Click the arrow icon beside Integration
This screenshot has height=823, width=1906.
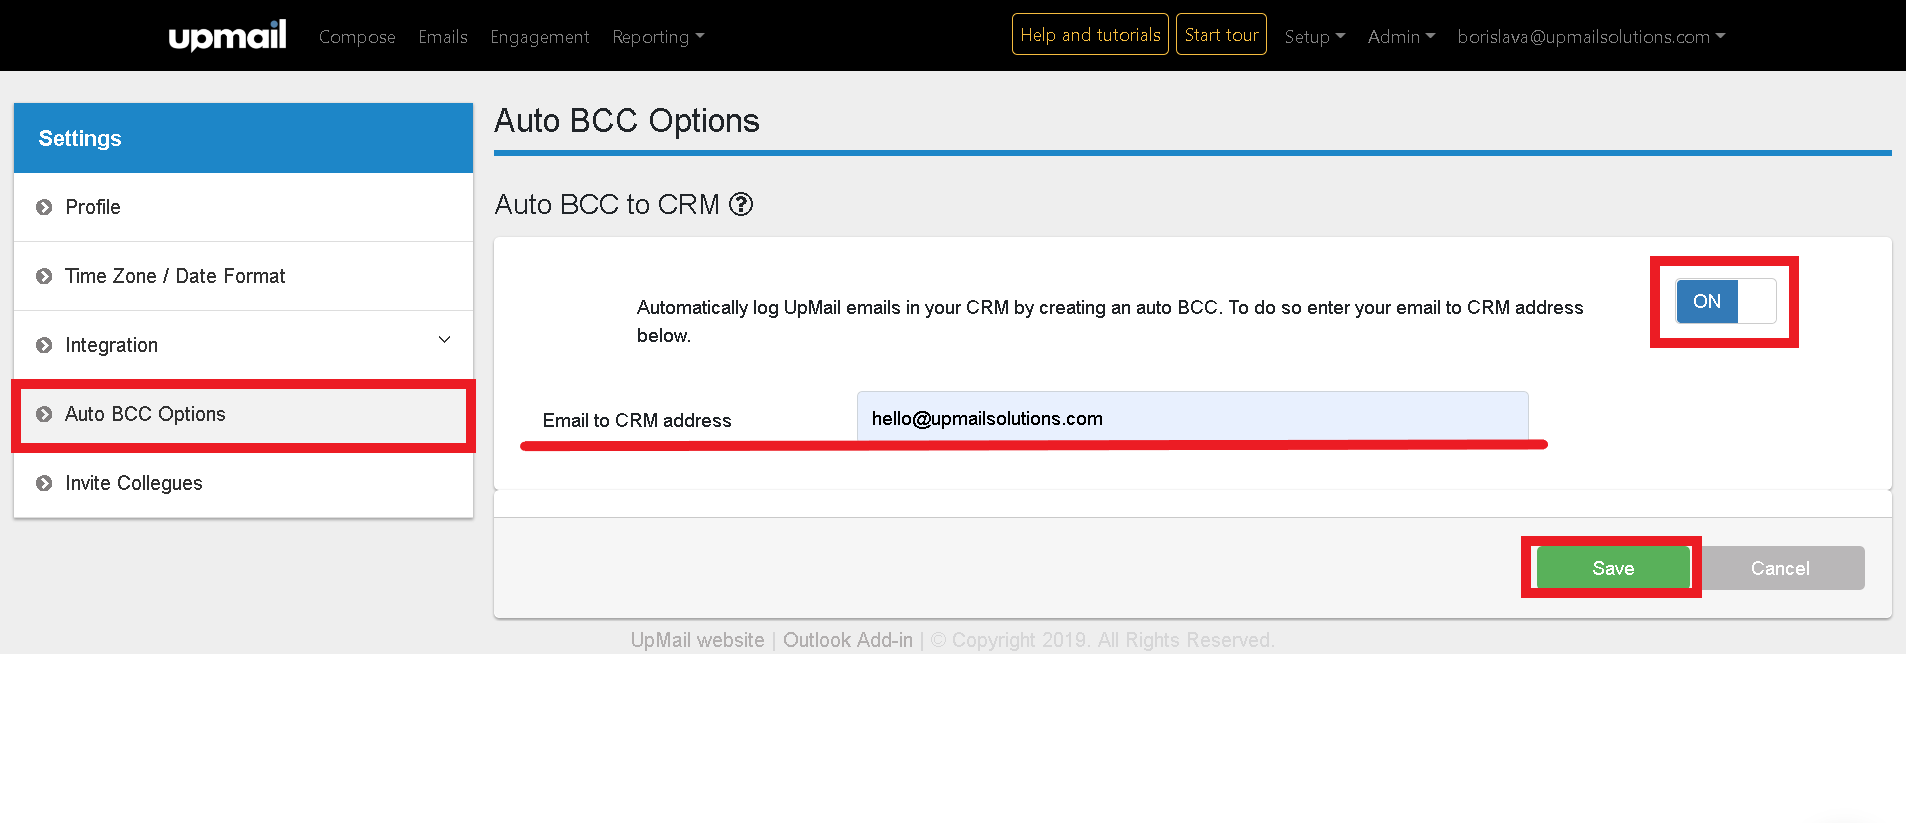tap(44, 345)
